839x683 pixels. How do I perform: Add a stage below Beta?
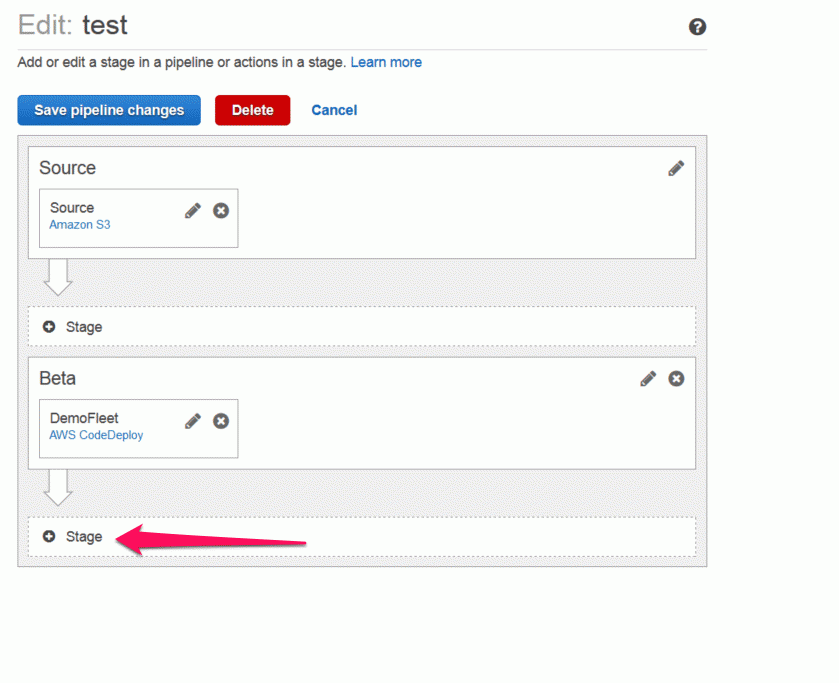pos(362,536)
